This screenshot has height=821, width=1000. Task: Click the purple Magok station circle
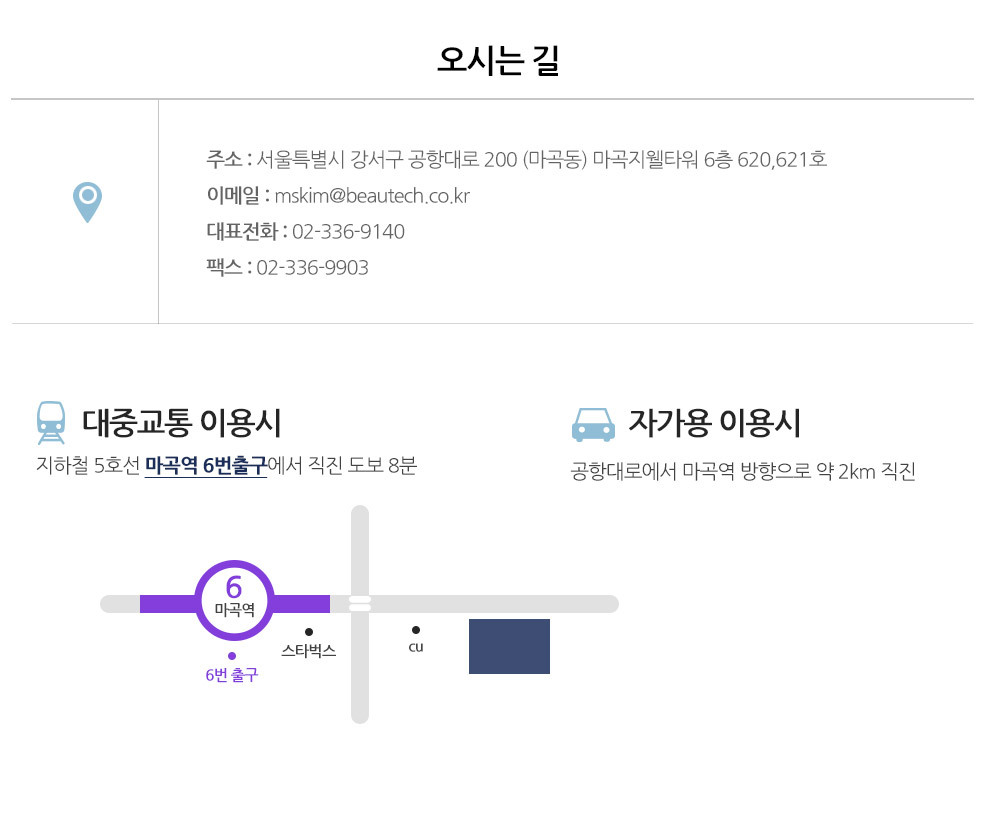point(234,598)
